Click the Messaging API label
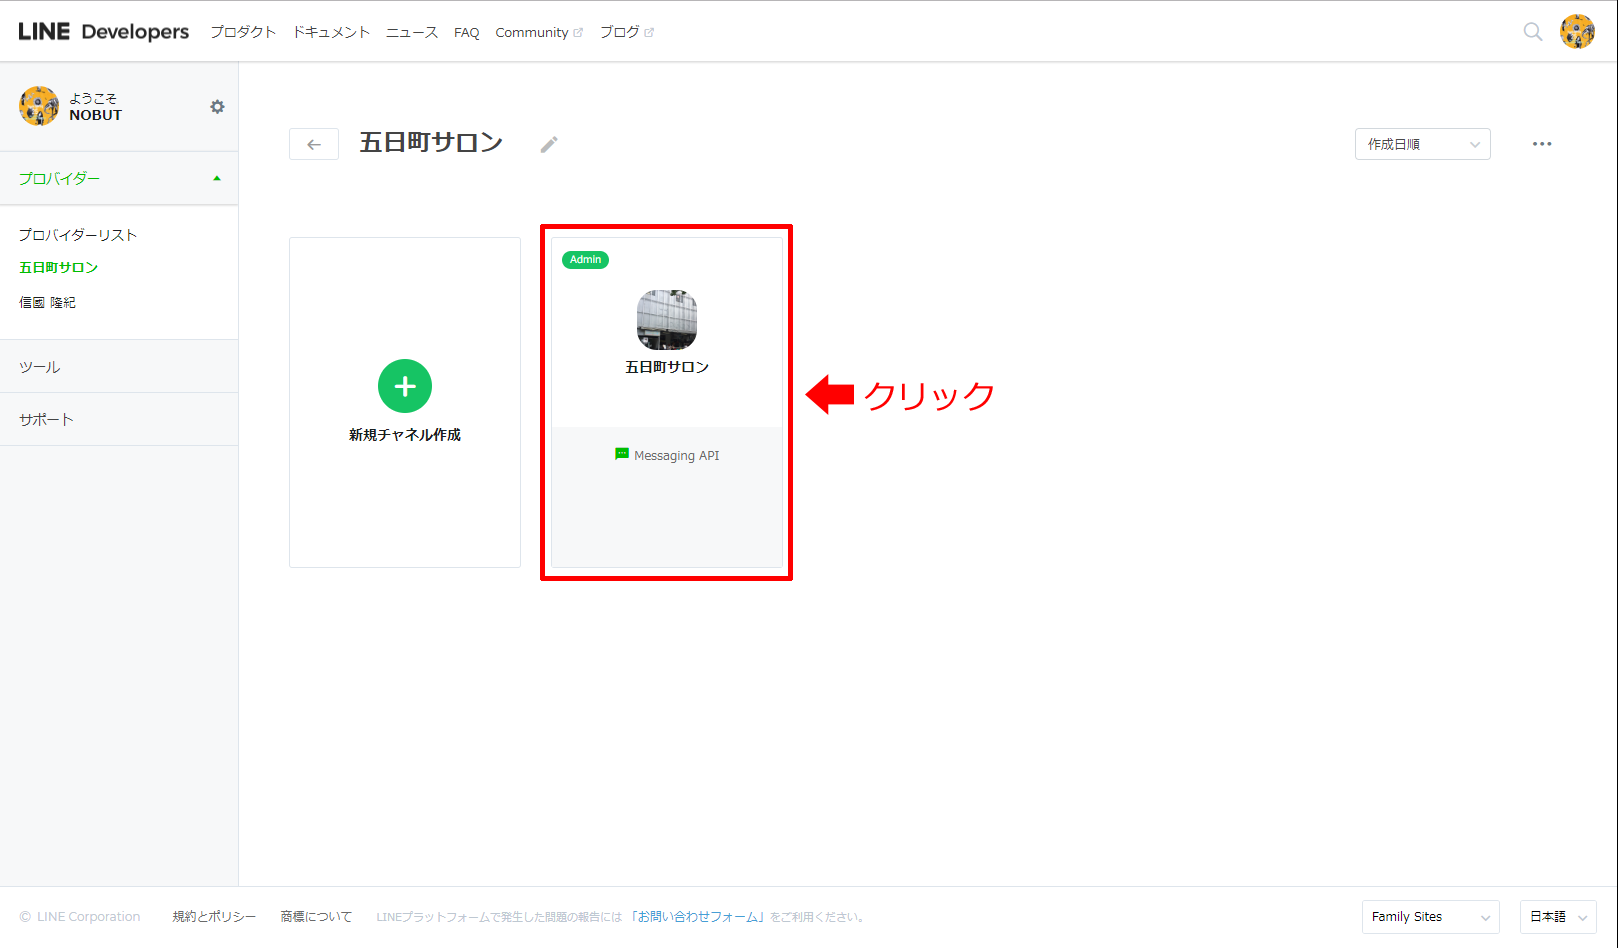 tap(677, 456)
